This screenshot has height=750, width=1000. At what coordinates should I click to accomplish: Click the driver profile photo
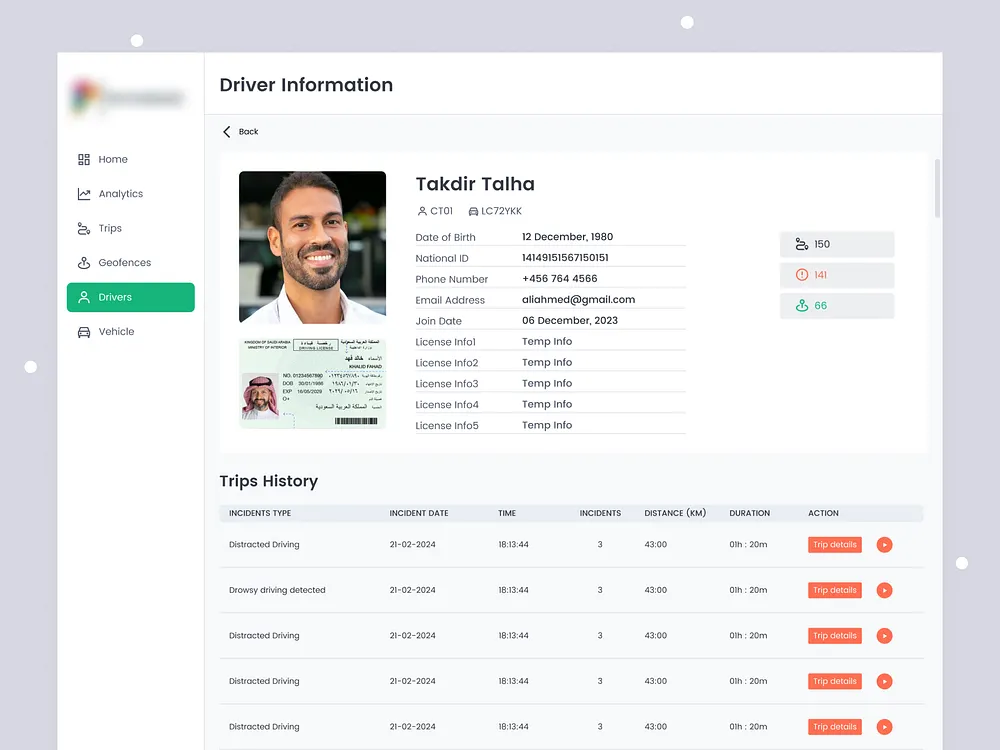312,247
